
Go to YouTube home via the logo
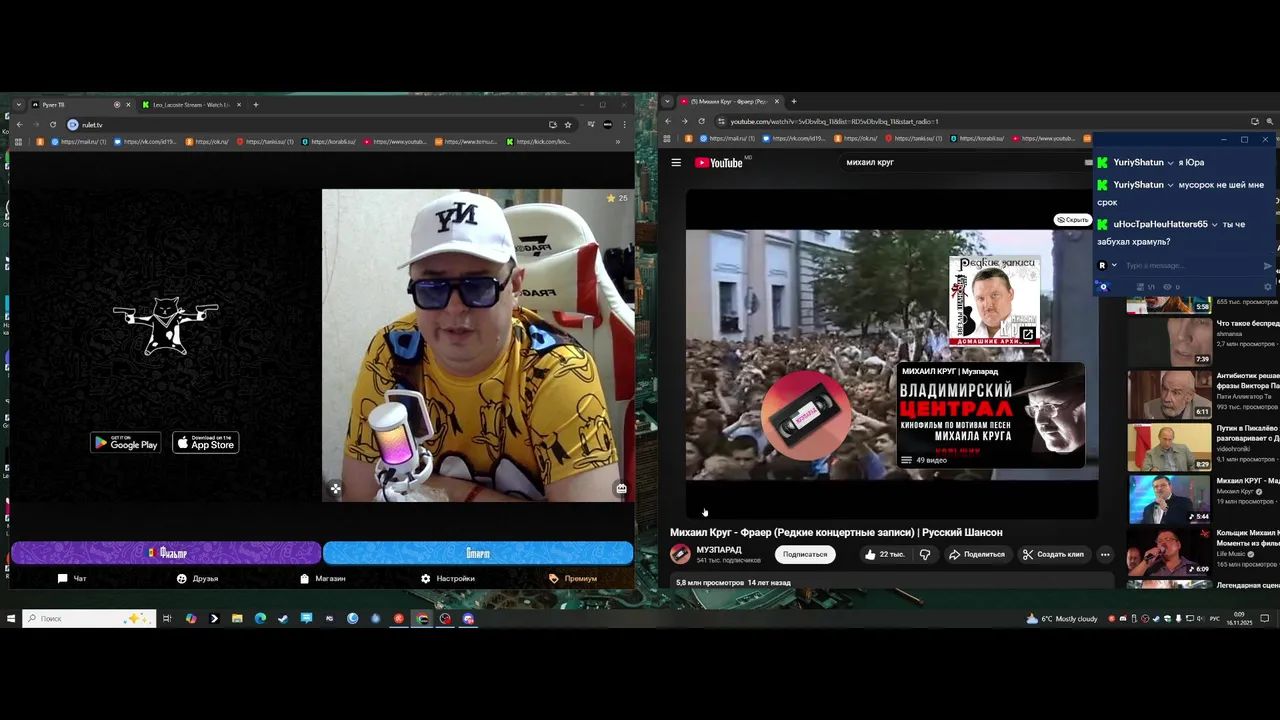pyautogui.click(x=718, y=162)
